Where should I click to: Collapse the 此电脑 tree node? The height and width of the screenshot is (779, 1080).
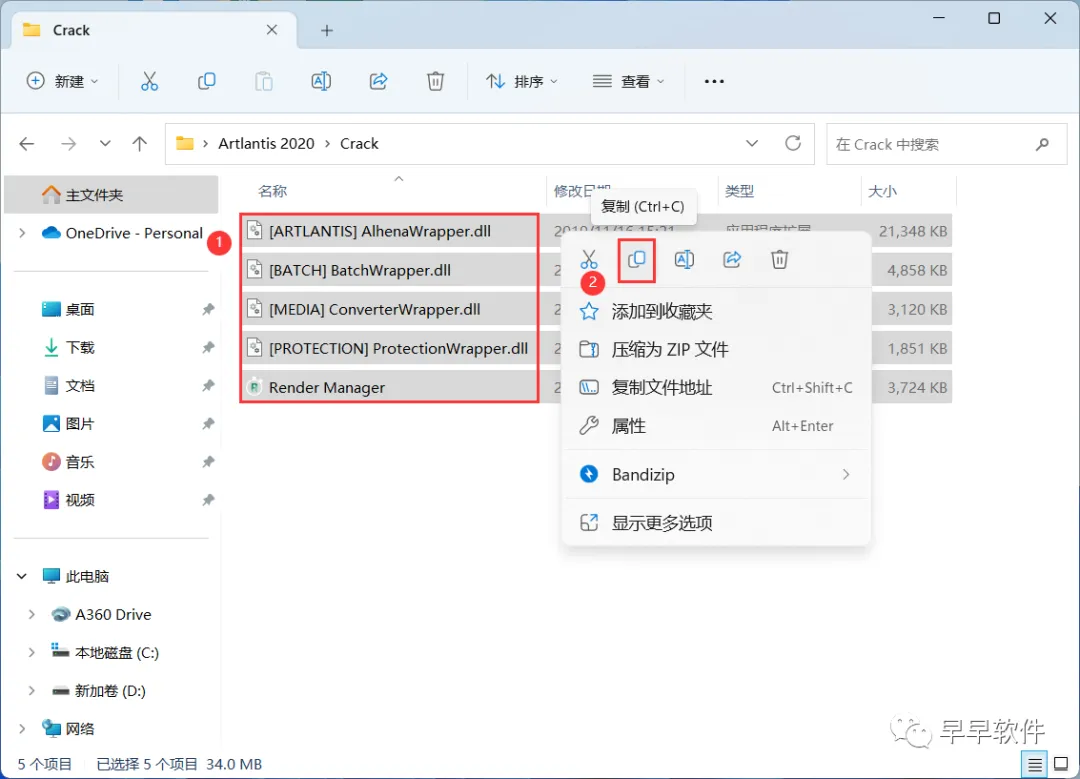21,576
